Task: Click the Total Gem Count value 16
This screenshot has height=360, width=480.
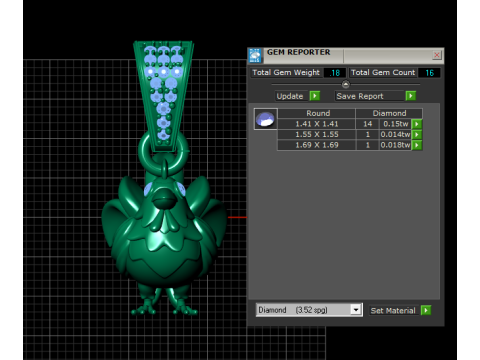Action: [x=429, y=73]
